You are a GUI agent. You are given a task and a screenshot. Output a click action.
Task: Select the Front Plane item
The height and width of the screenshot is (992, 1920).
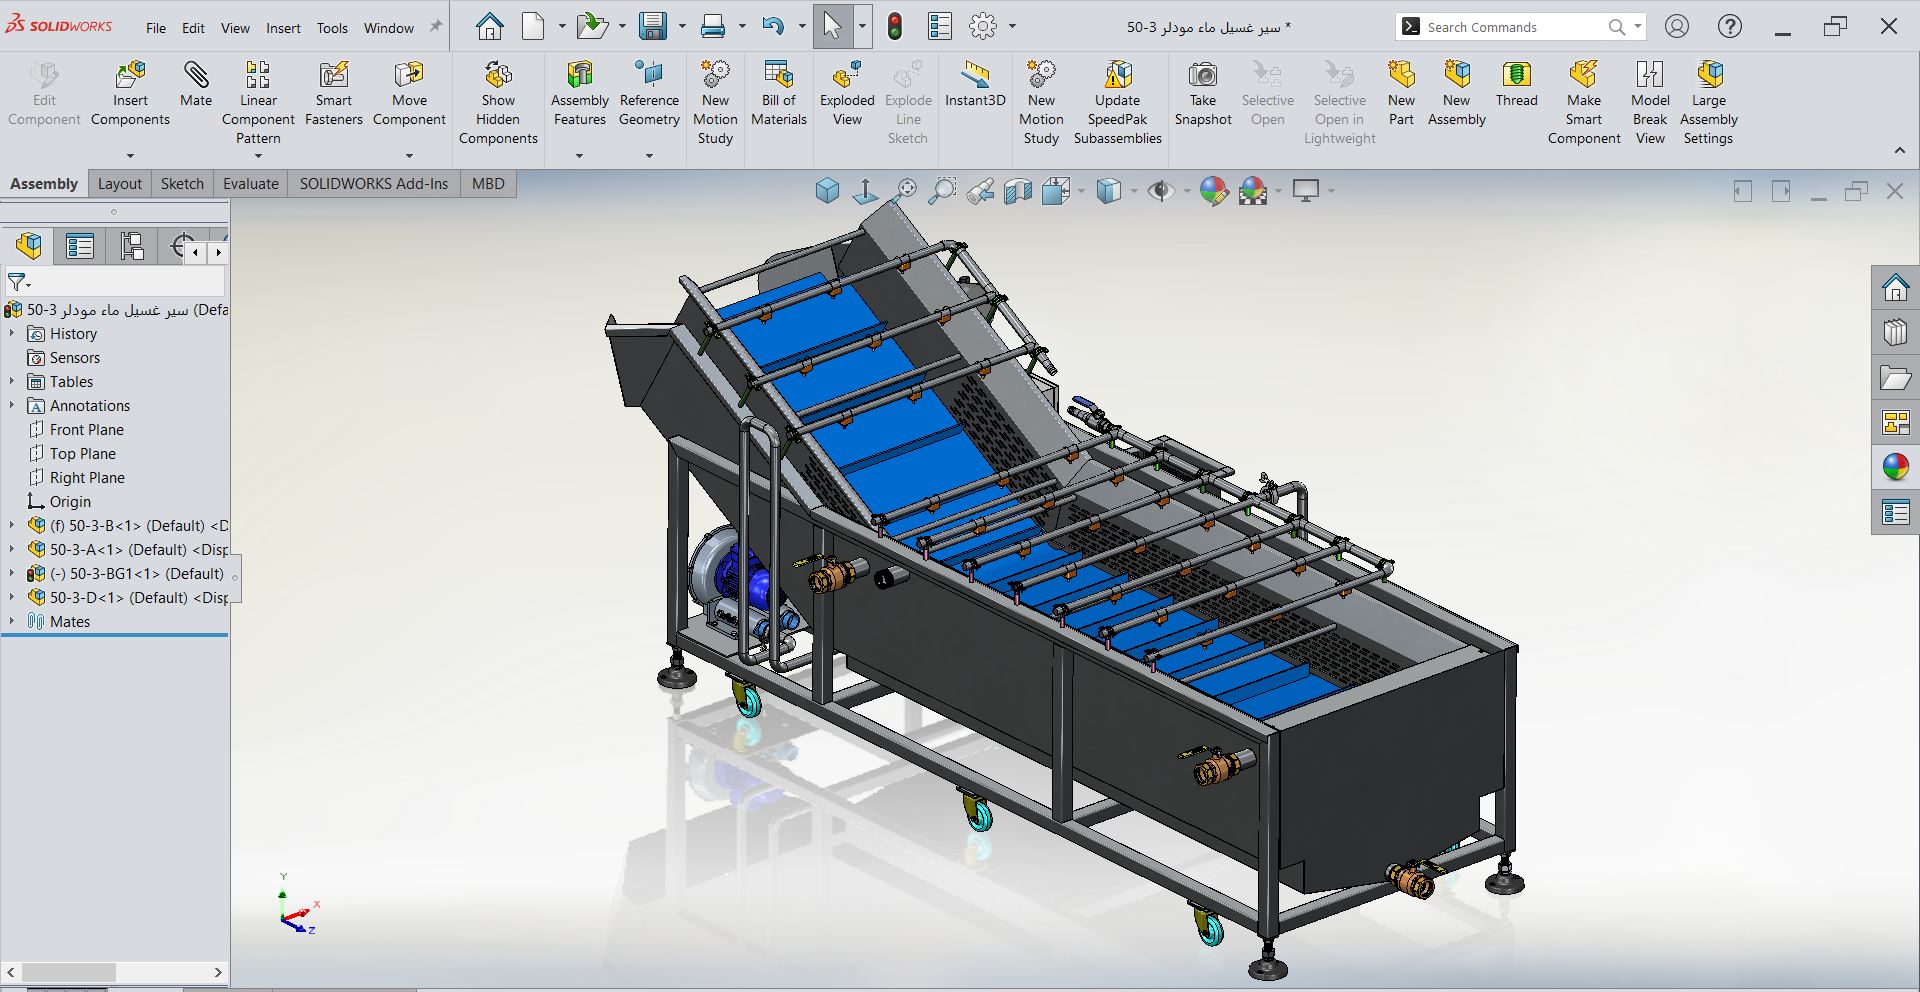[87, 429]
